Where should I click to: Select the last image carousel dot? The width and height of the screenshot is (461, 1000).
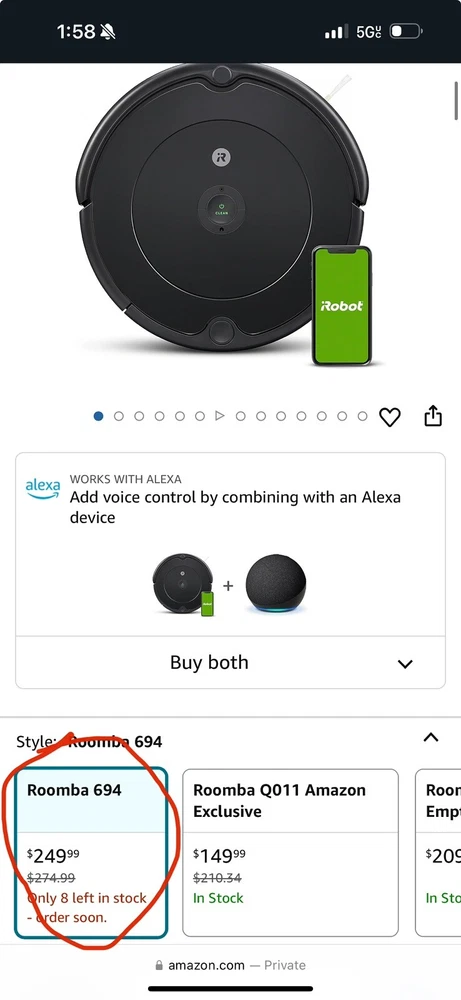click(x=363, y=416)
